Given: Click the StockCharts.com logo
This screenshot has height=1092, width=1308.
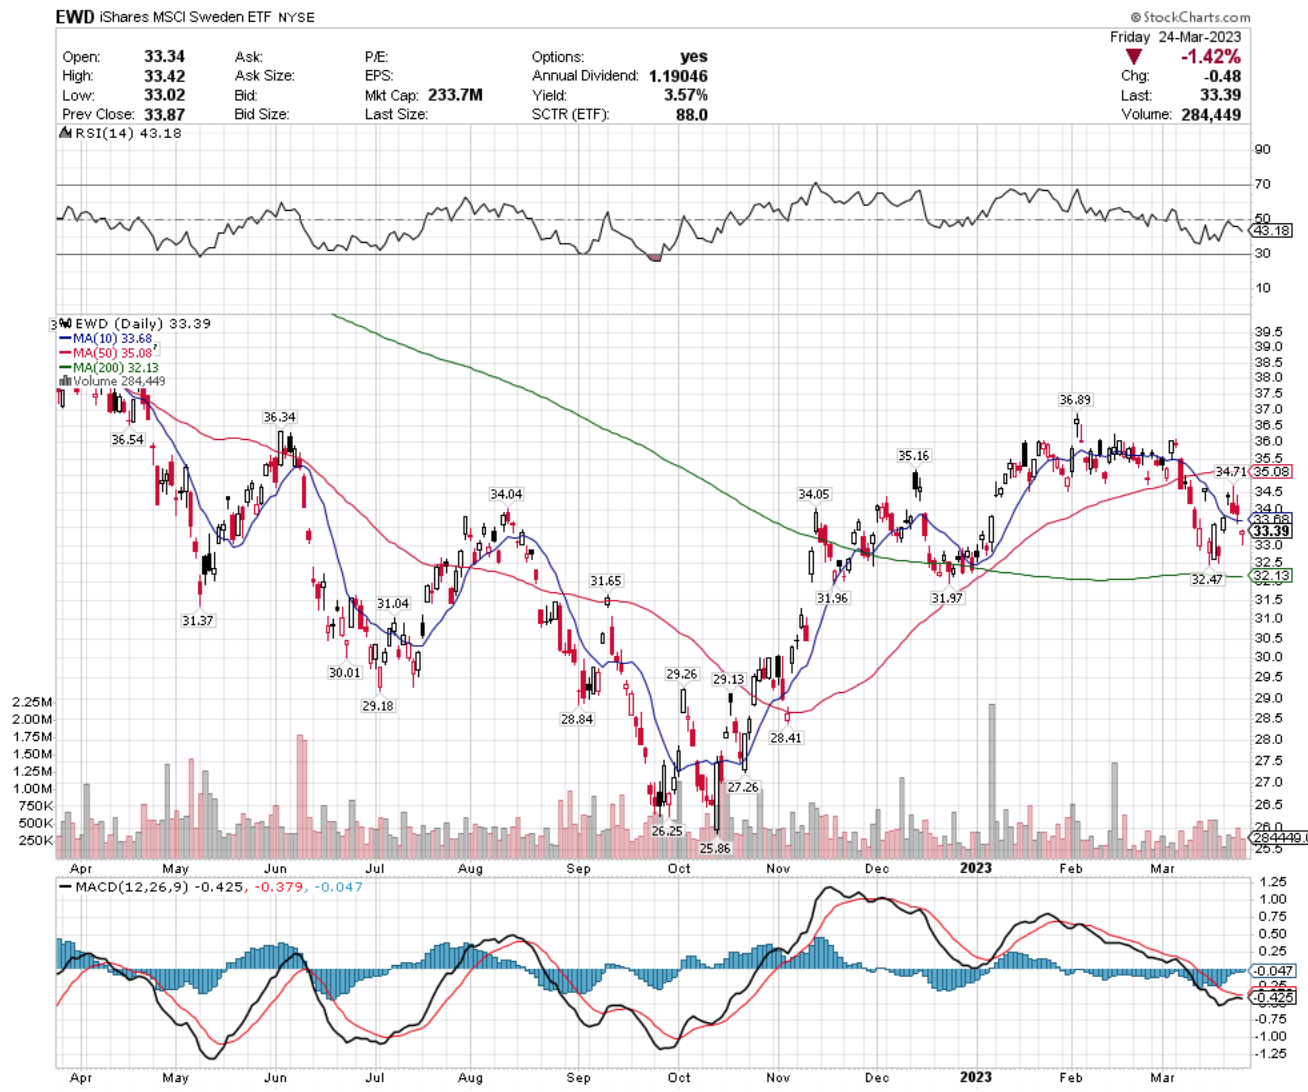Looking at the screenshot, I should pos(1191,17).
